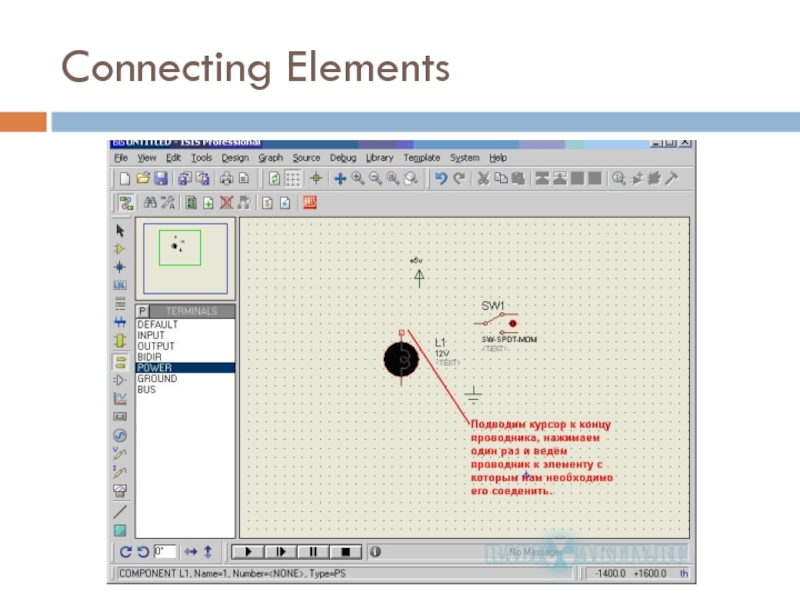Select the Voltage probe tool
This screenshot has height=600, width=800.
coord(120,453)
